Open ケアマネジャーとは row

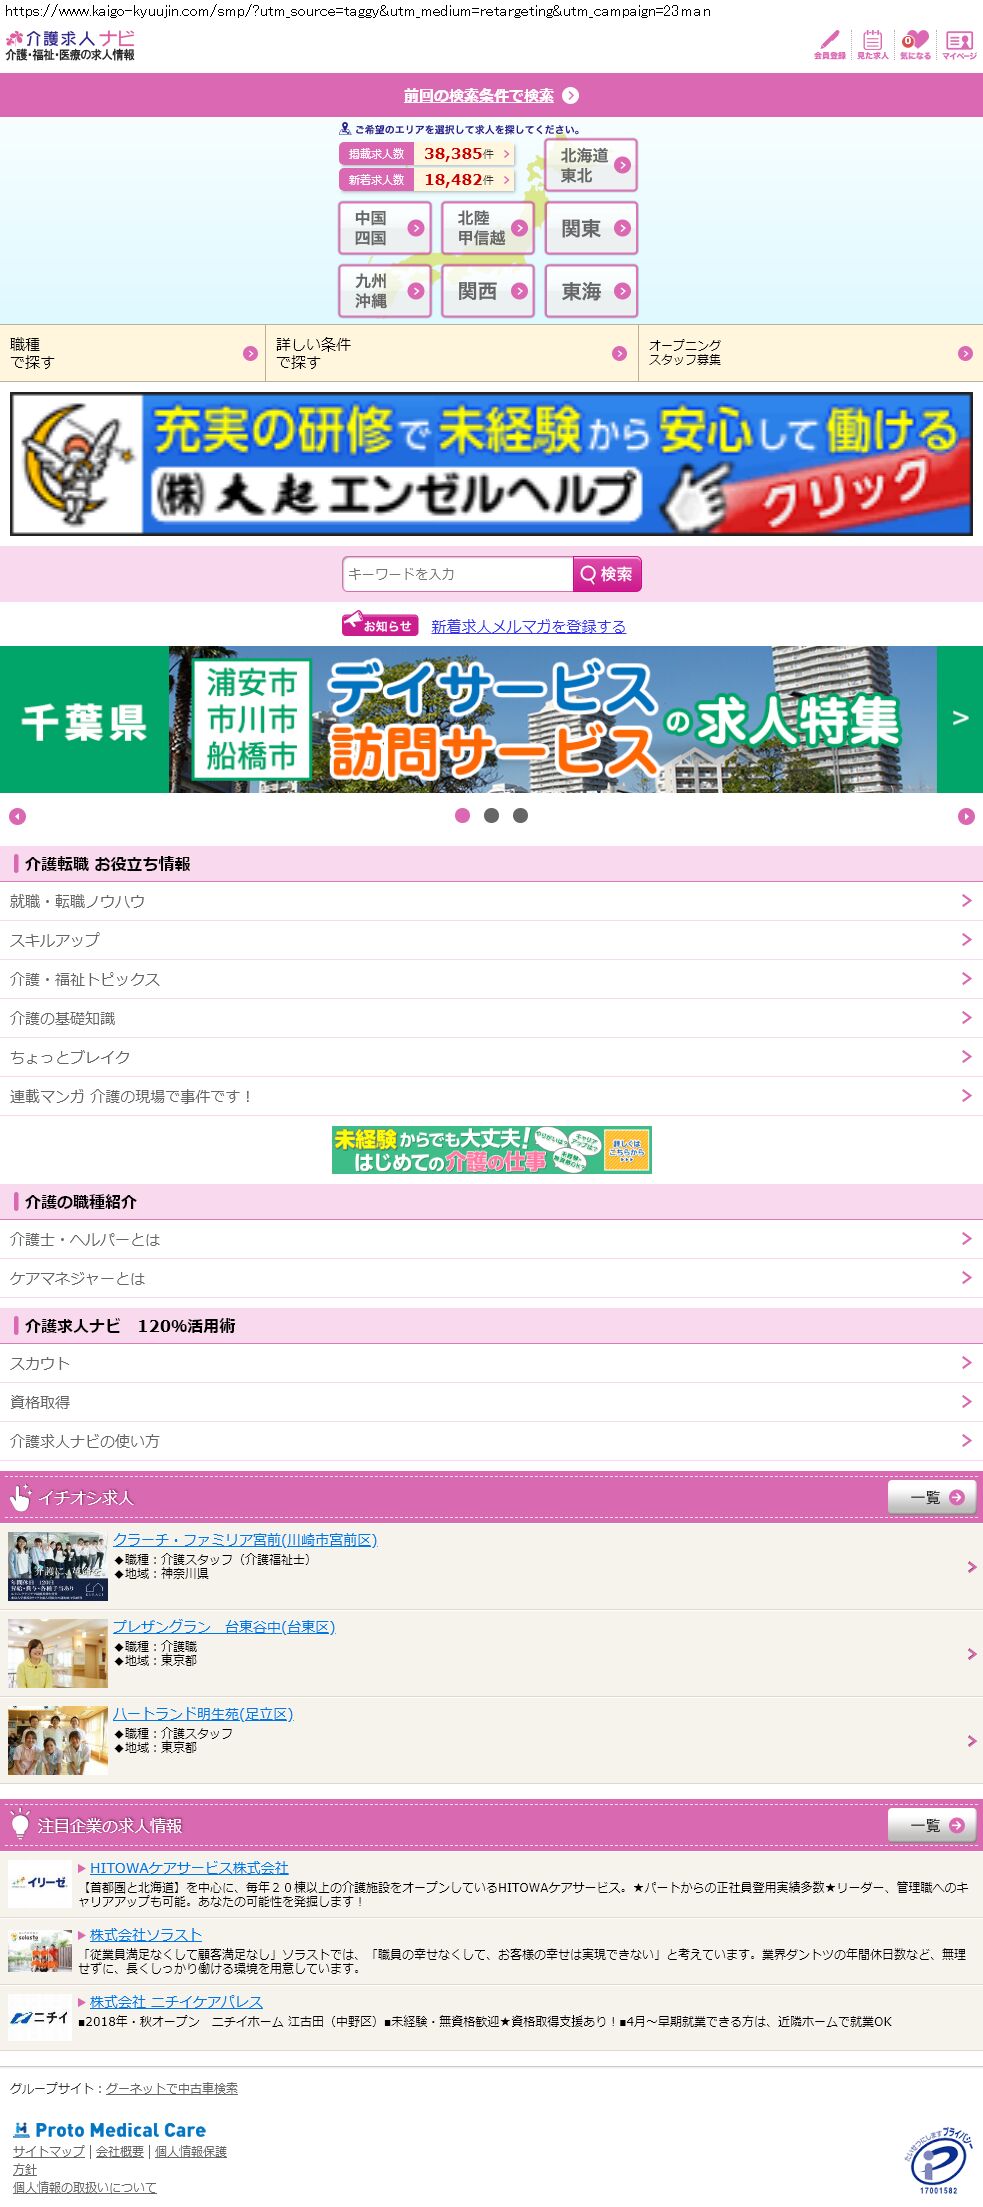(491, 1278)
